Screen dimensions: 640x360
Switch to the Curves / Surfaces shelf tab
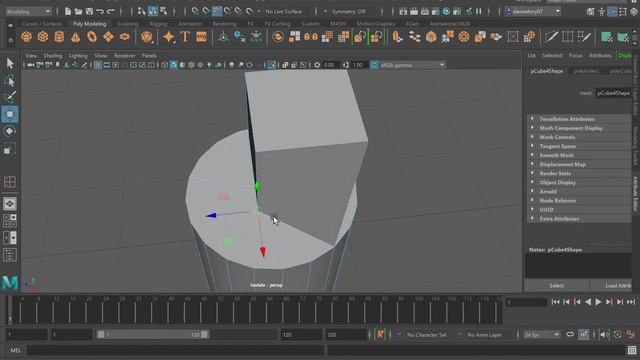coord(42,24)
